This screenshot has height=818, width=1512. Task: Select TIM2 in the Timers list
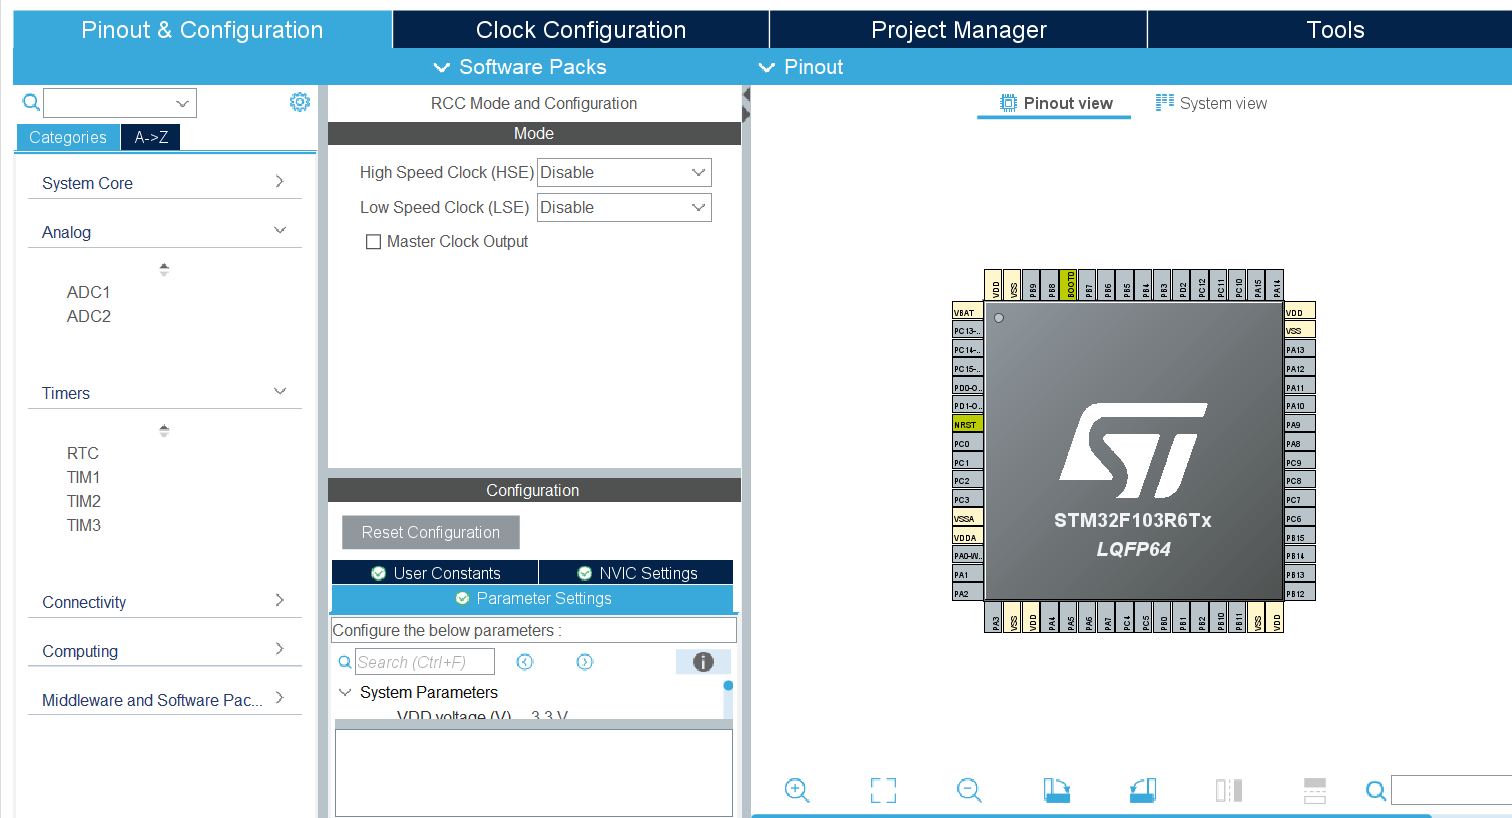click(x=84, y=501)
